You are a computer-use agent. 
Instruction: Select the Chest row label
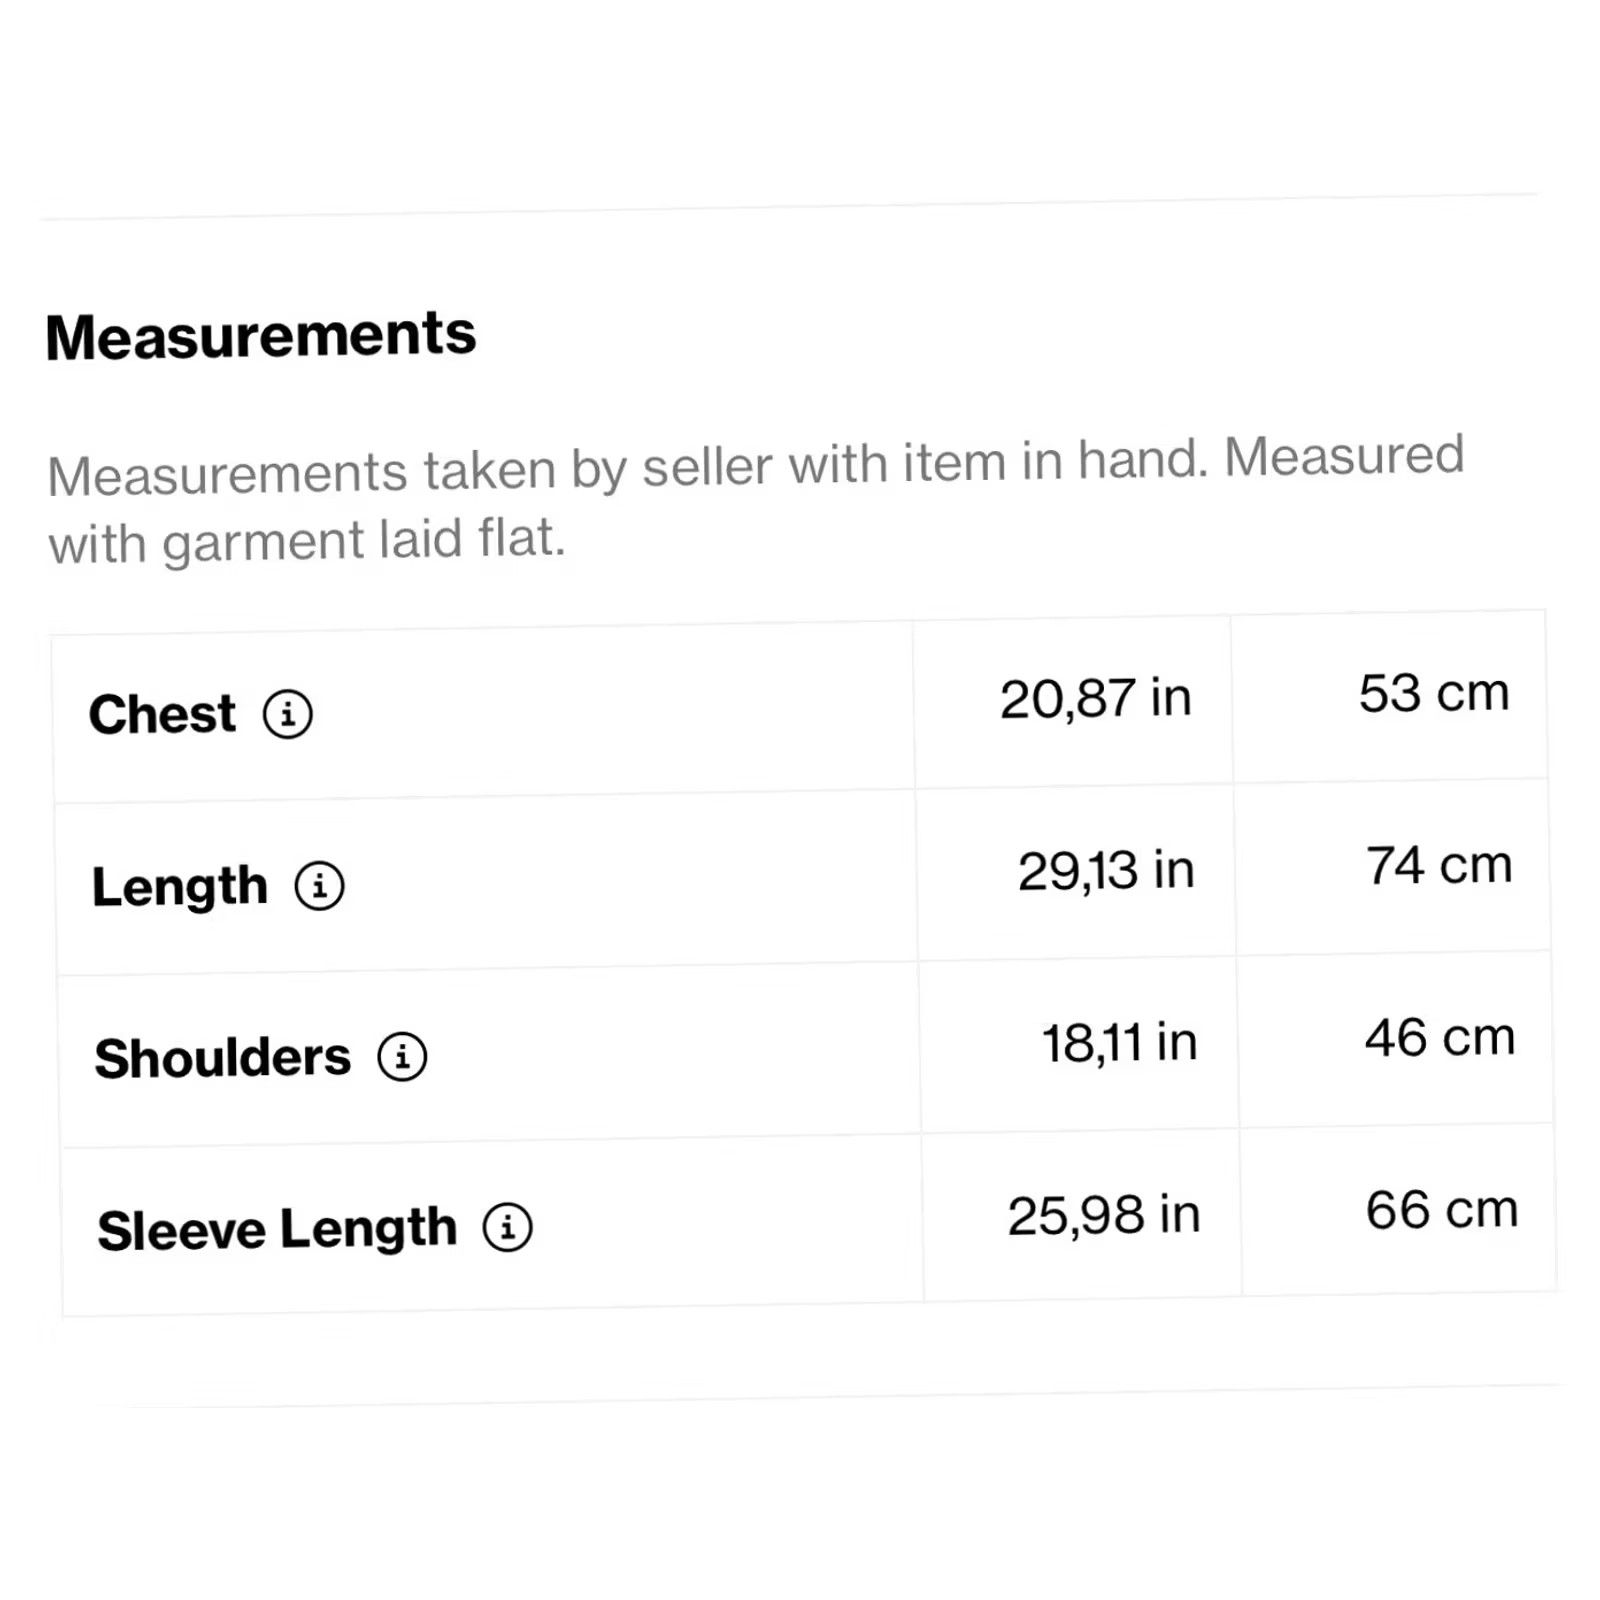click(x=163, y=714)
